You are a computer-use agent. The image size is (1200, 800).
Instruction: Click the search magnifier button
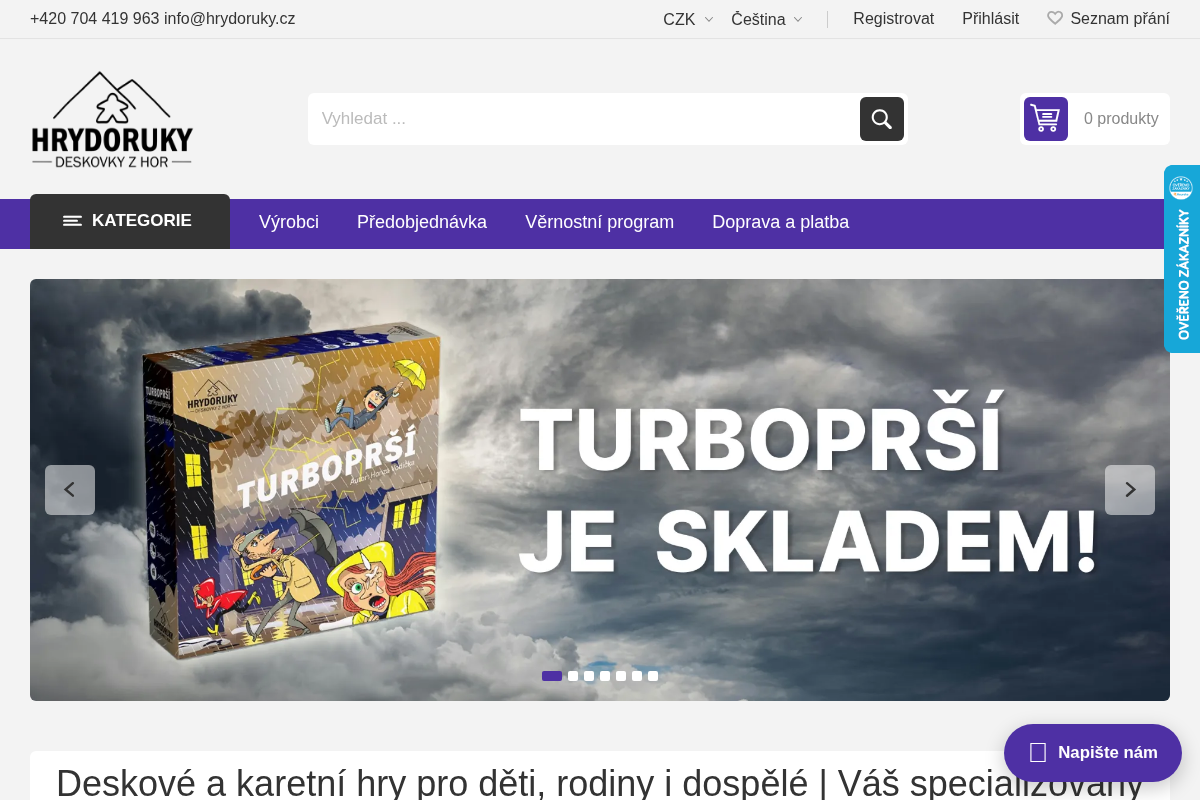point(882,119)
